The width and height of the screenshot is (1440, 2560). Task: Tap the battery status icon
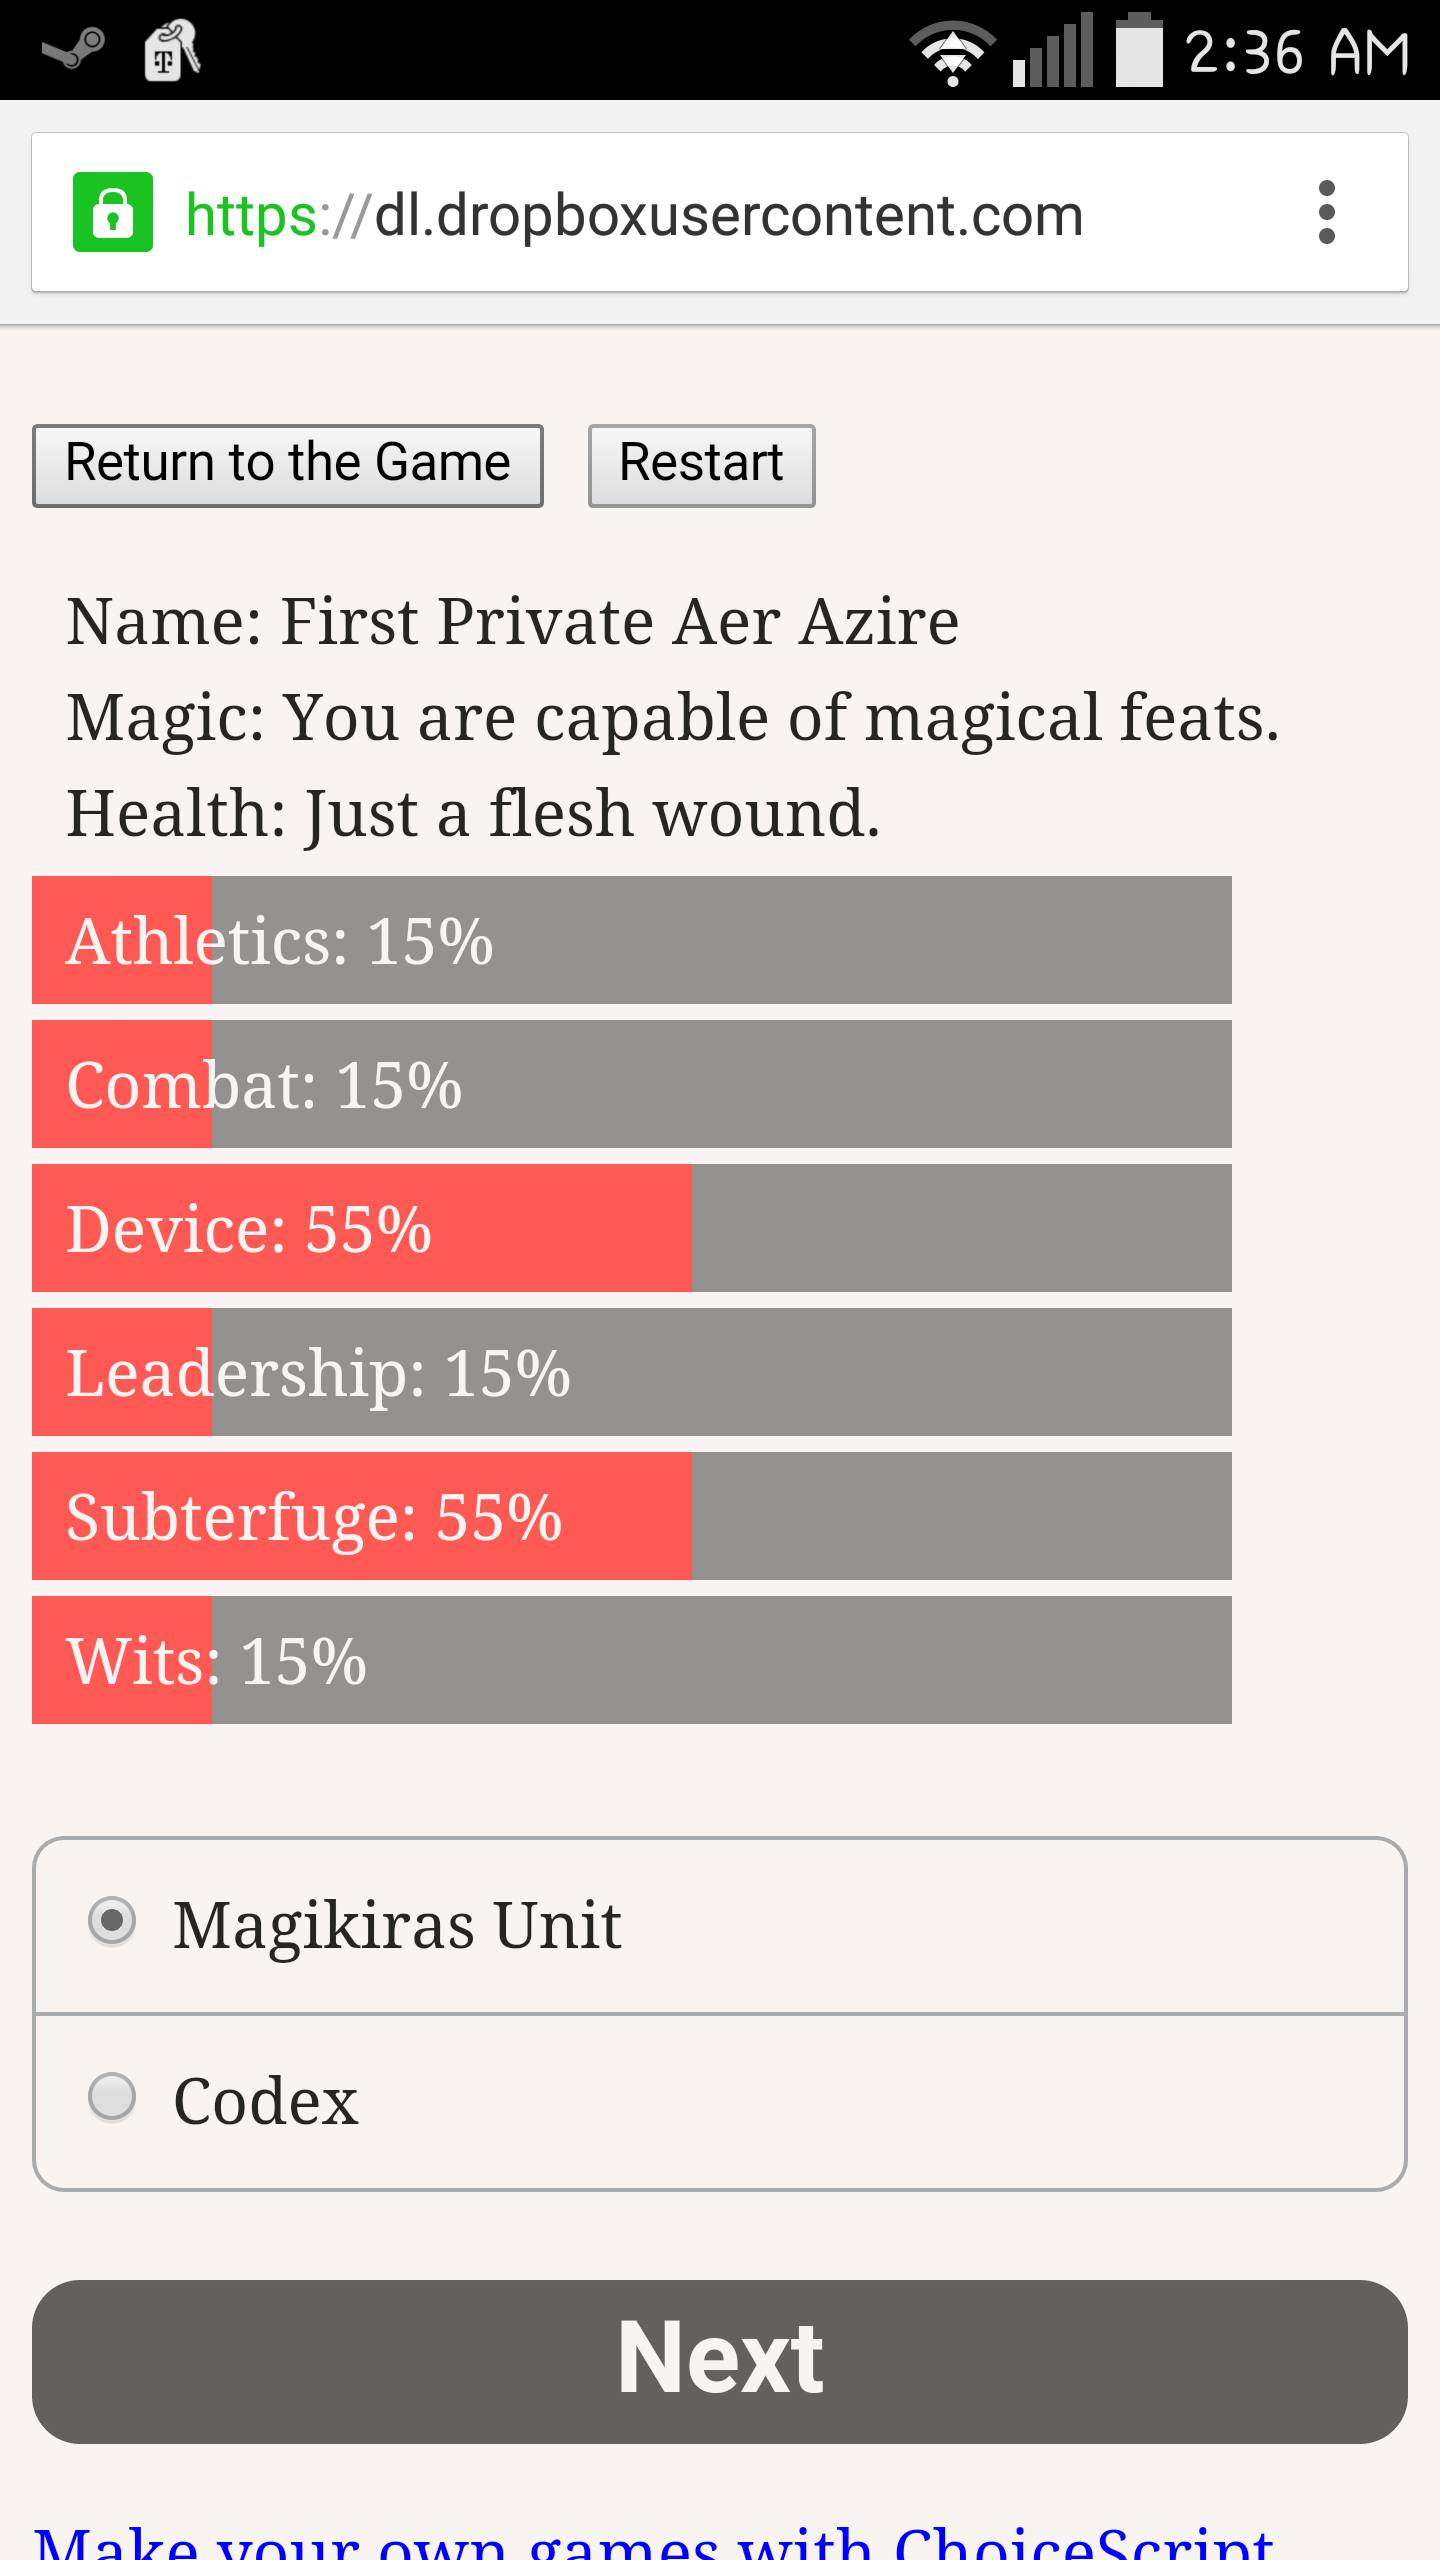[x=1139, y=52]
